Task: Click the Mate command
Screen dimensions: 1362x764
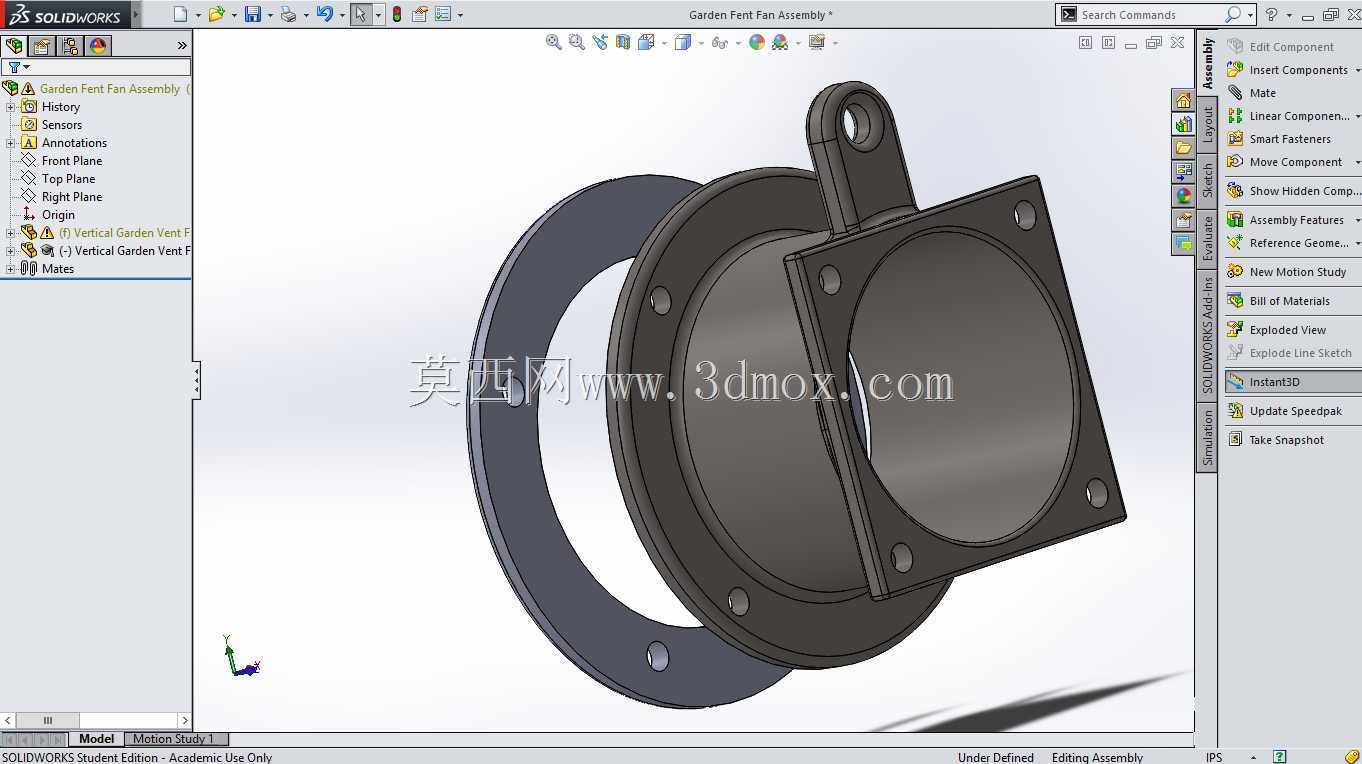Action: point(1252,93)
